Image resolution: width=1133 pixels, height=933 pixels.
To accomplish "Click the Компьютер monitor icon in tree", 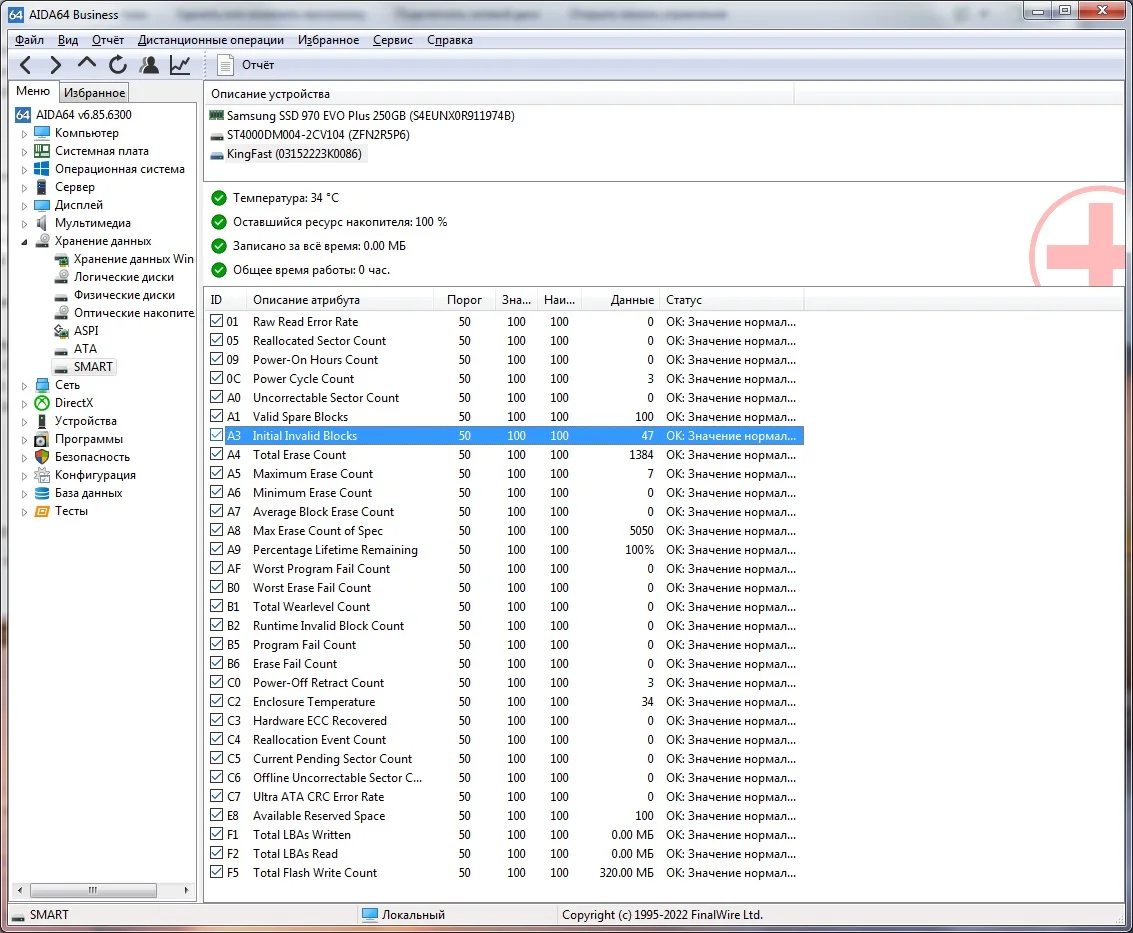I will pos(42,133).
